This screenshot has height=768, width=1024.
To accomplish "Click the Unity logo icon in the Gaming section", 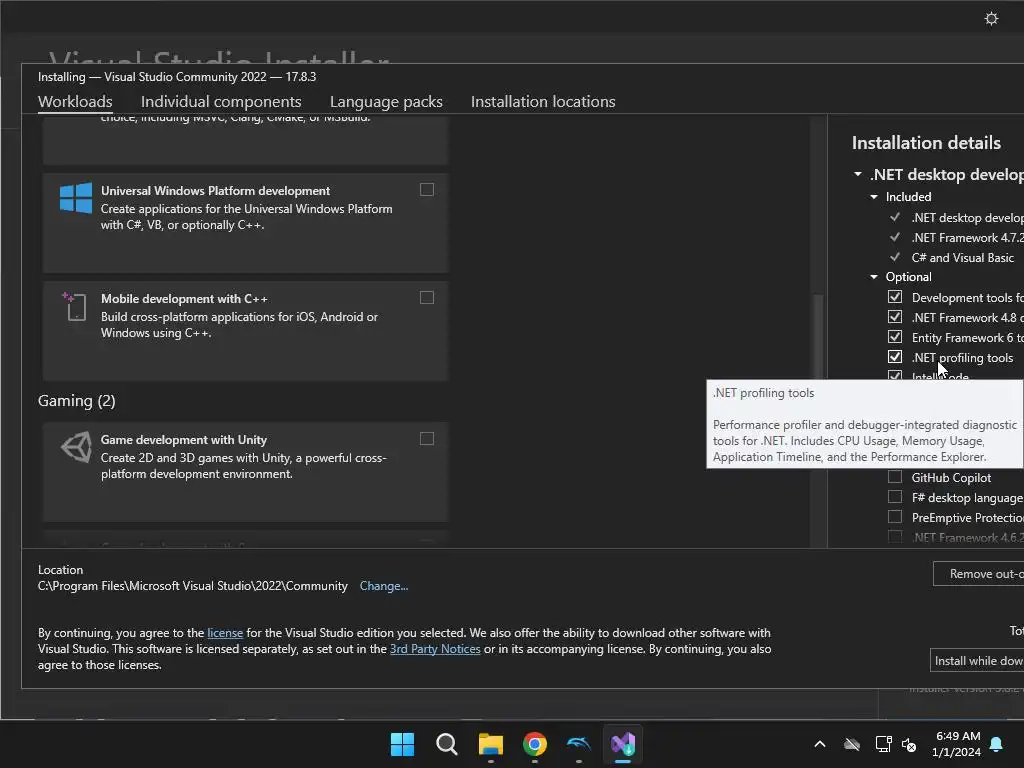I will [x=76, y=447].
